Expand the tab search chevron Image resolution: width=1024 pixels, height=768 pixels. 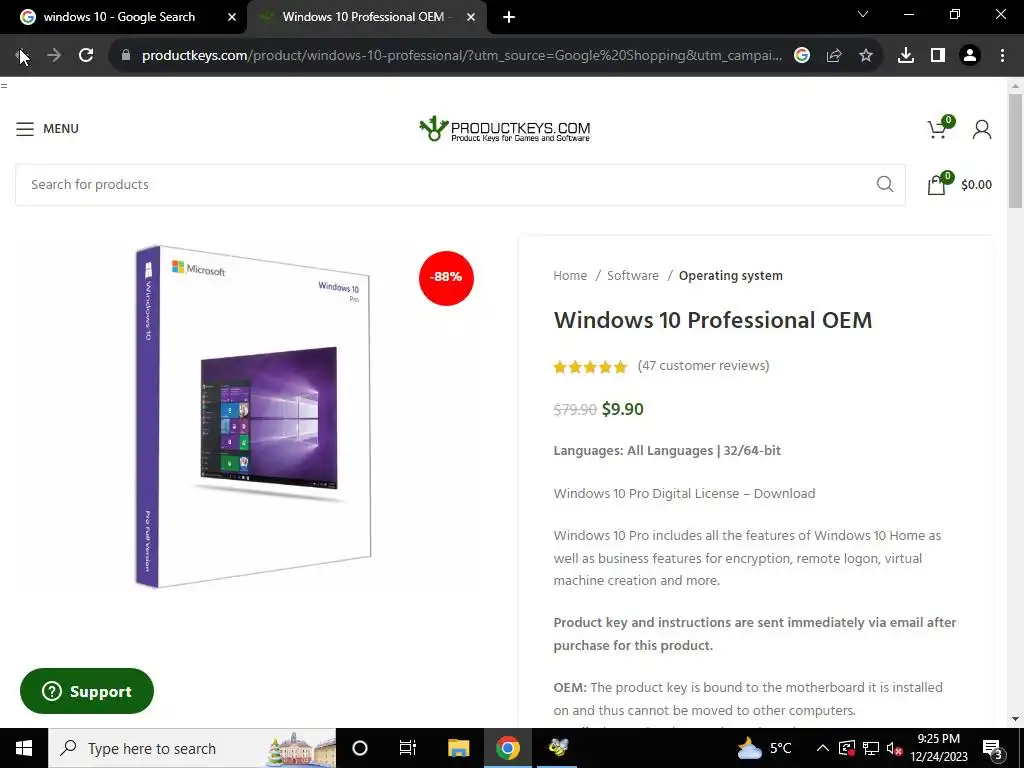[863, 14]
